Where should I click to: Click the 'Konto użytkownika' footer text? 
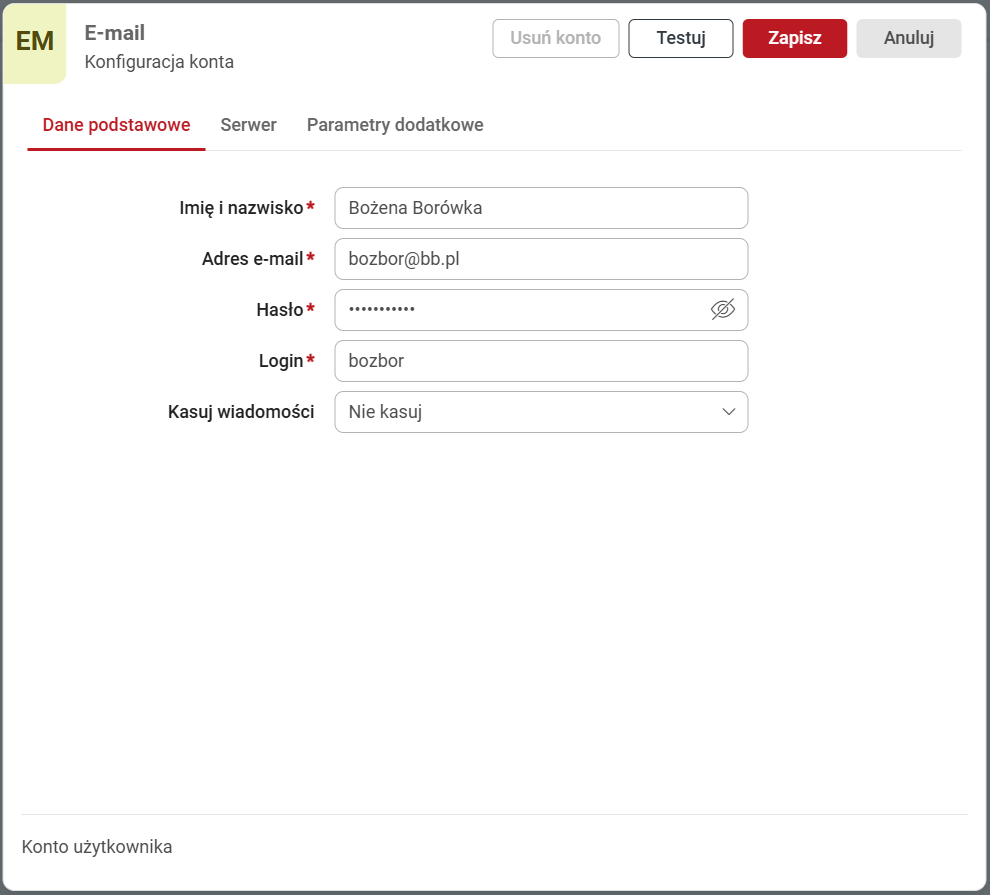[x=97, y=847]
